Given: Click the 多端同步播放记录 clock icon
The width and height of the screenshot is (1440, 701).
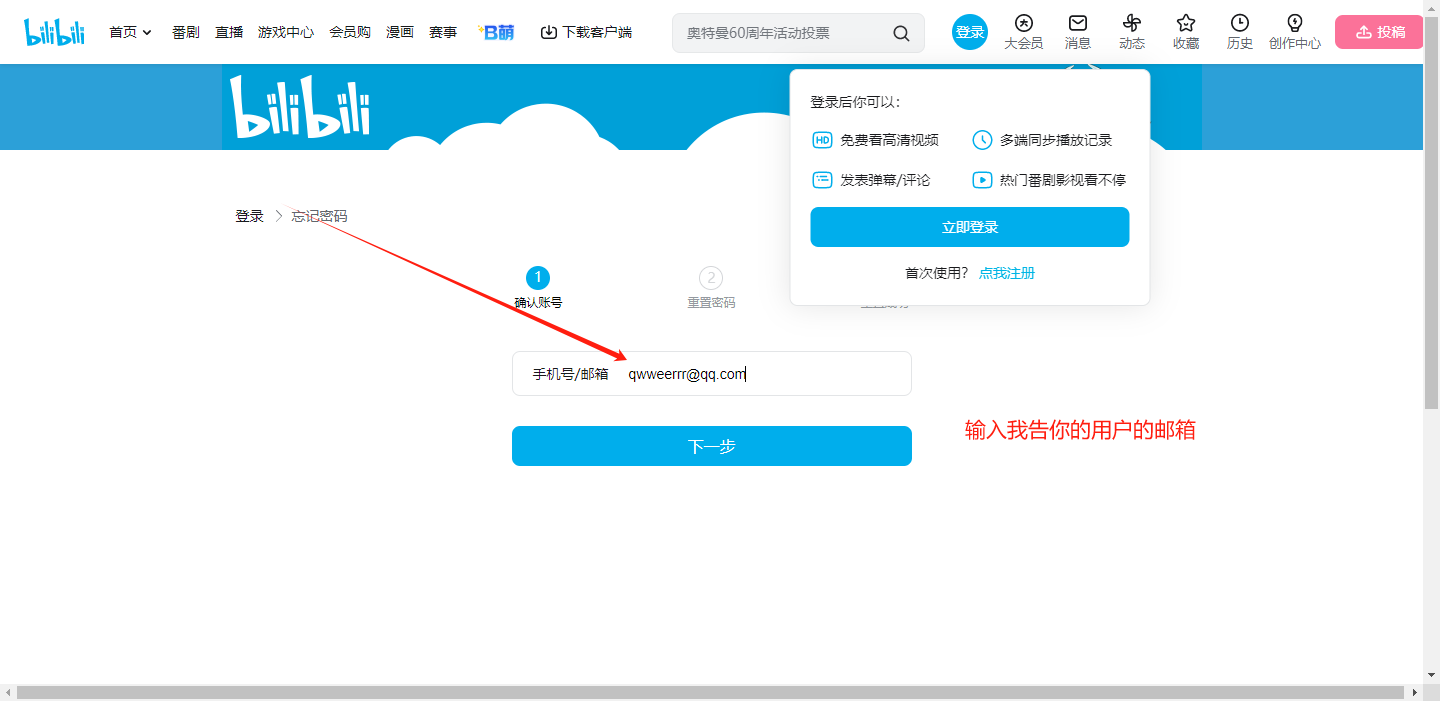Looking at the screenshot, I should (982, 140).
